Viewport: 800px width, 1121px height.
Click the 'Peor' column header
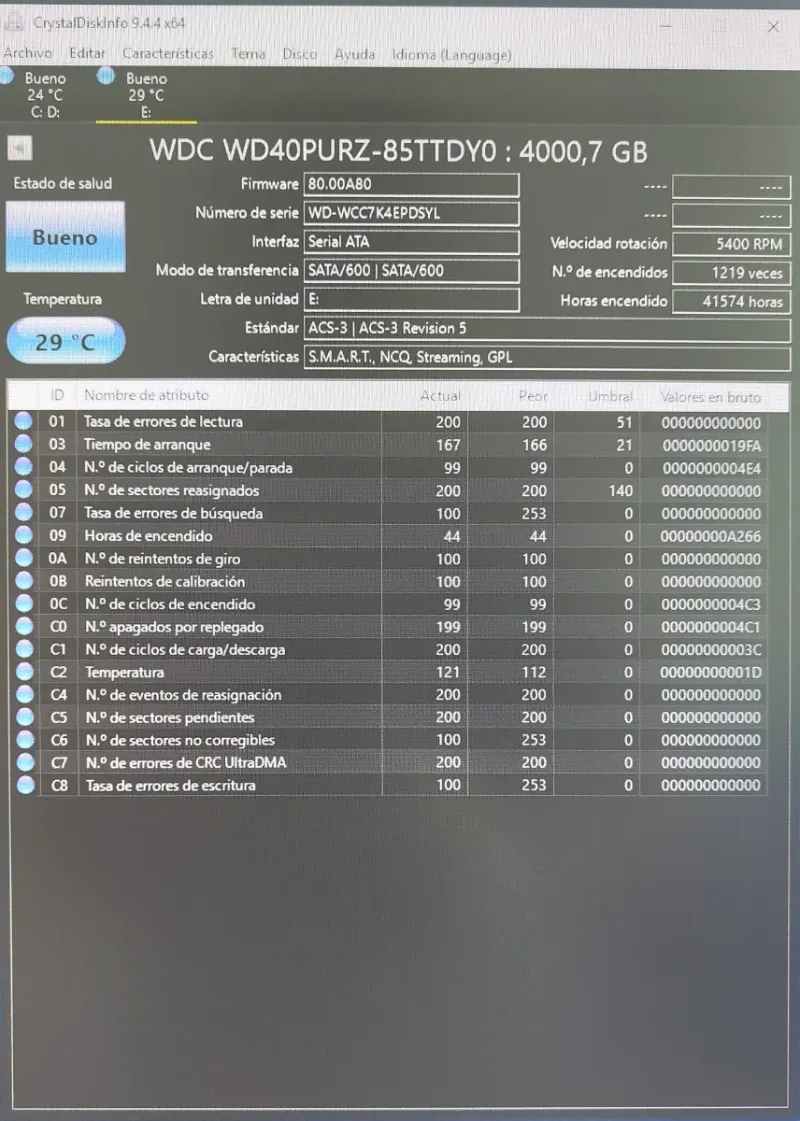533,396
